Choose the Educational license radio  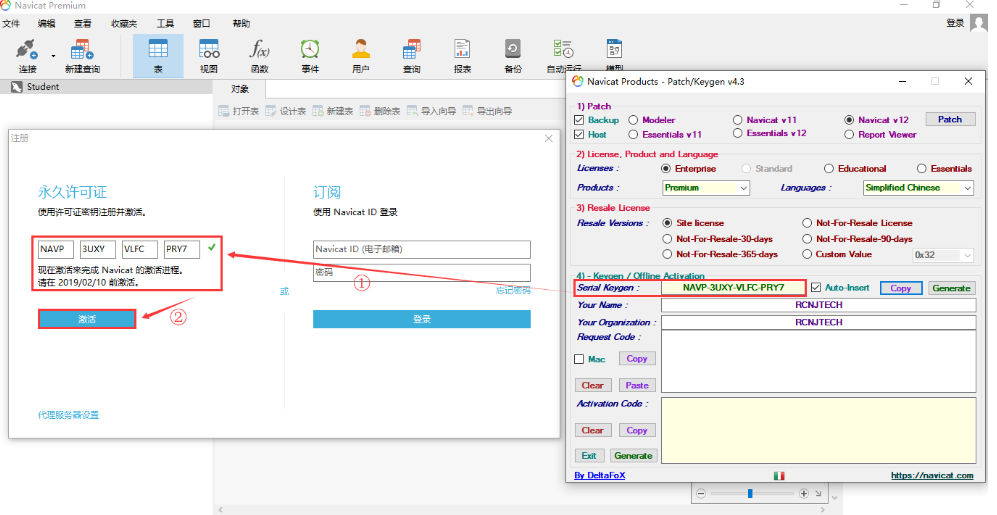[829, 168]
